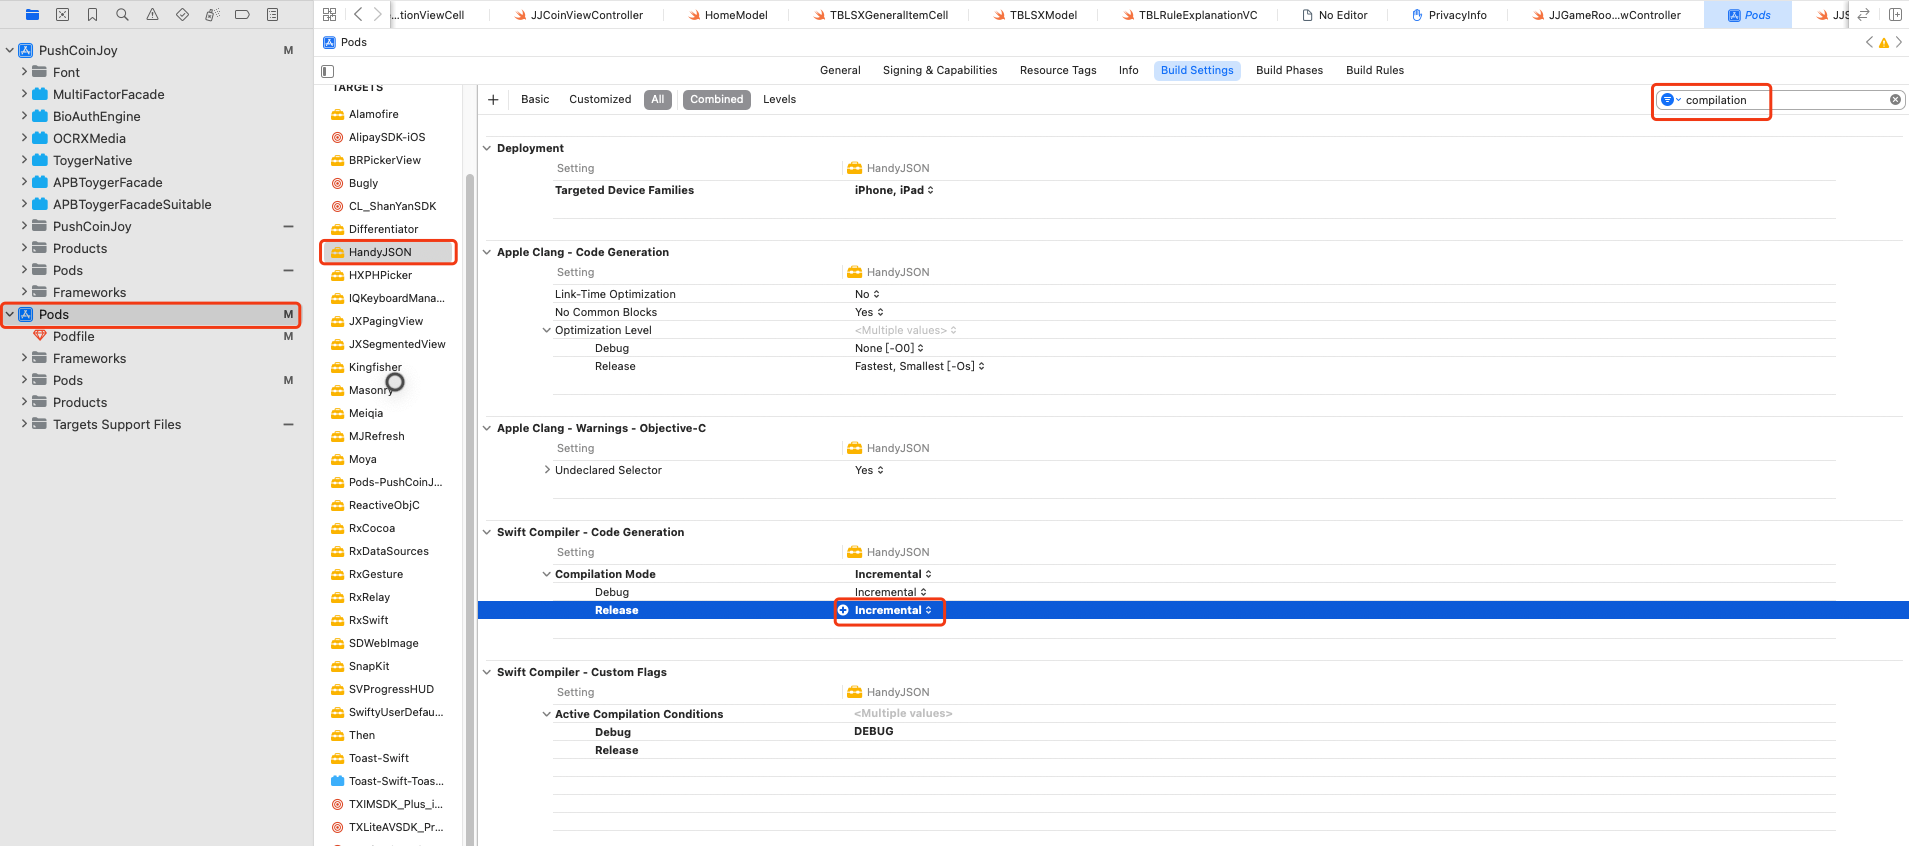Clear the compilation search filter
1909x846 pixels.
[1894, 100]
